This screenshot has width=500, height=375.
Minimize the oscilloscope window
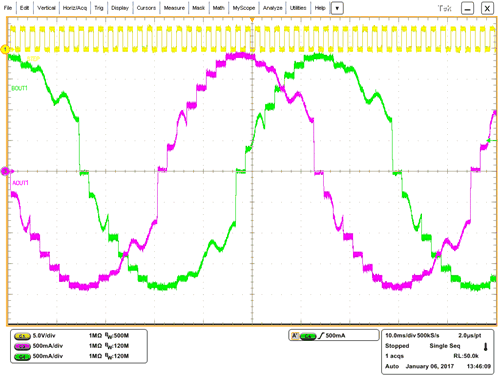[467, 9]
